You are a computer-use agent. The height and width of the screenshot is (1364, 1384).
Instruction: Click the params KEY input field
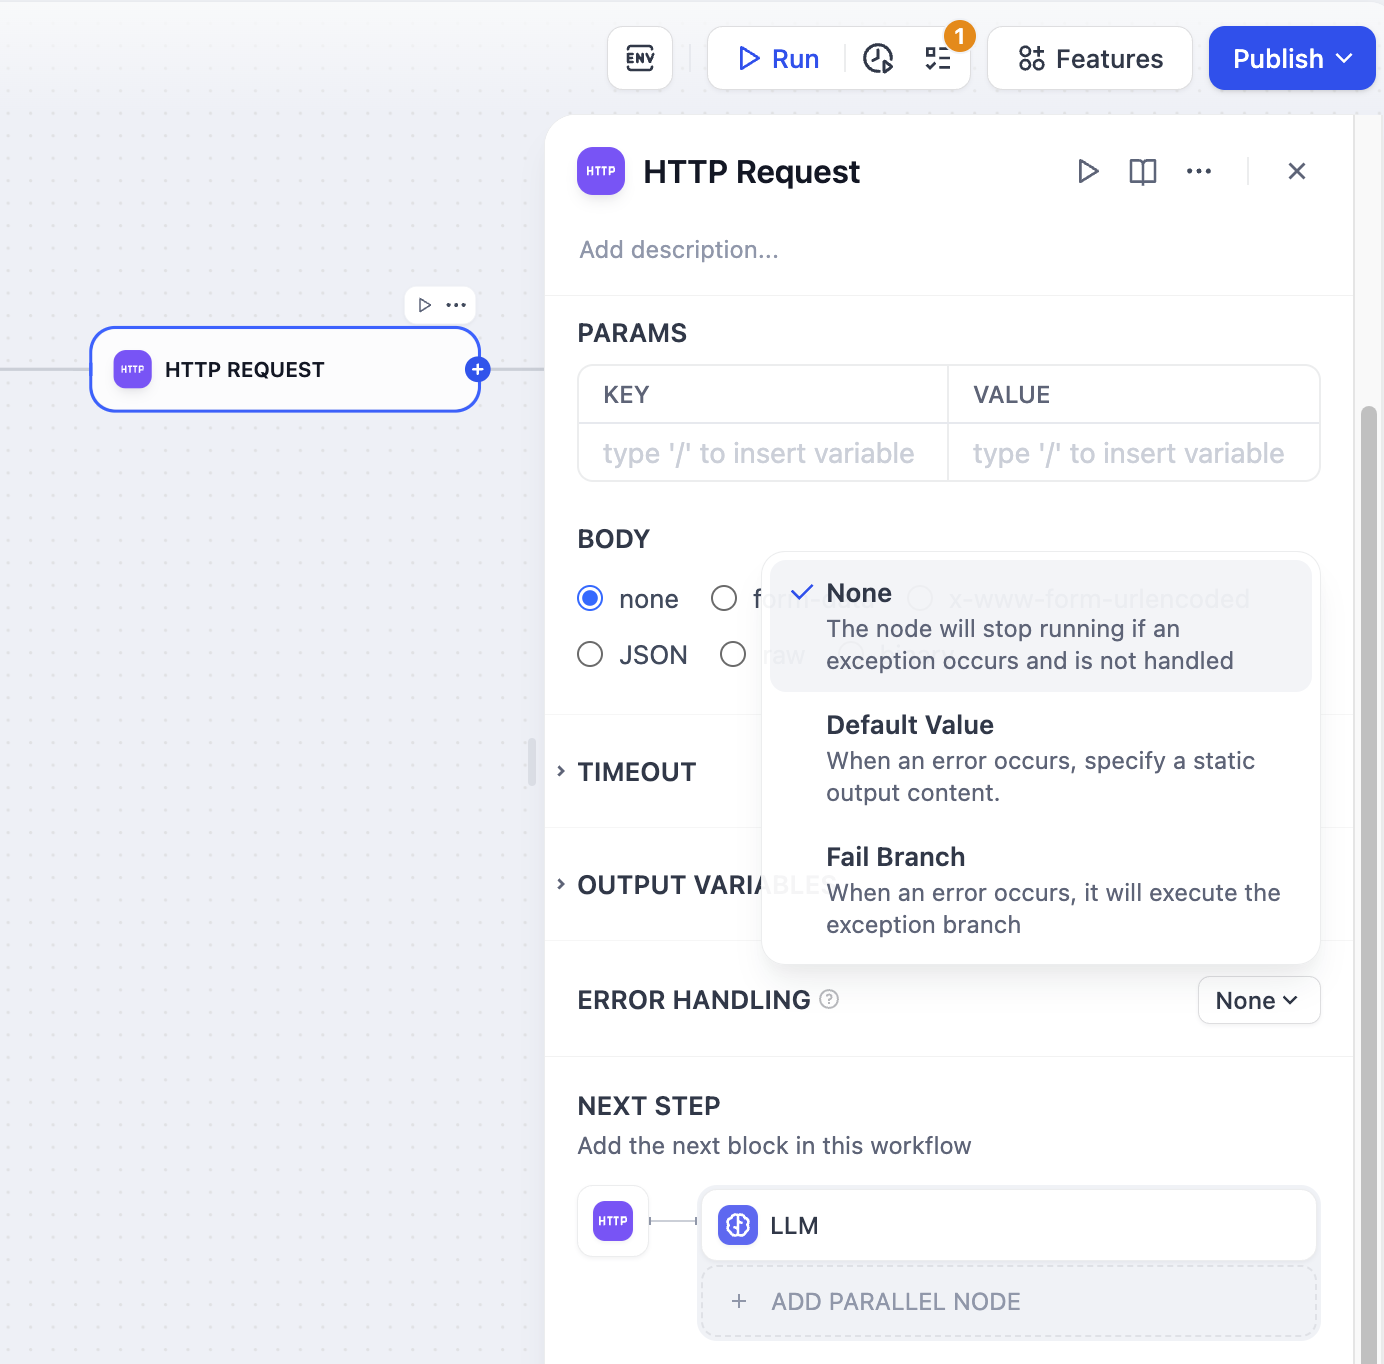762,453
